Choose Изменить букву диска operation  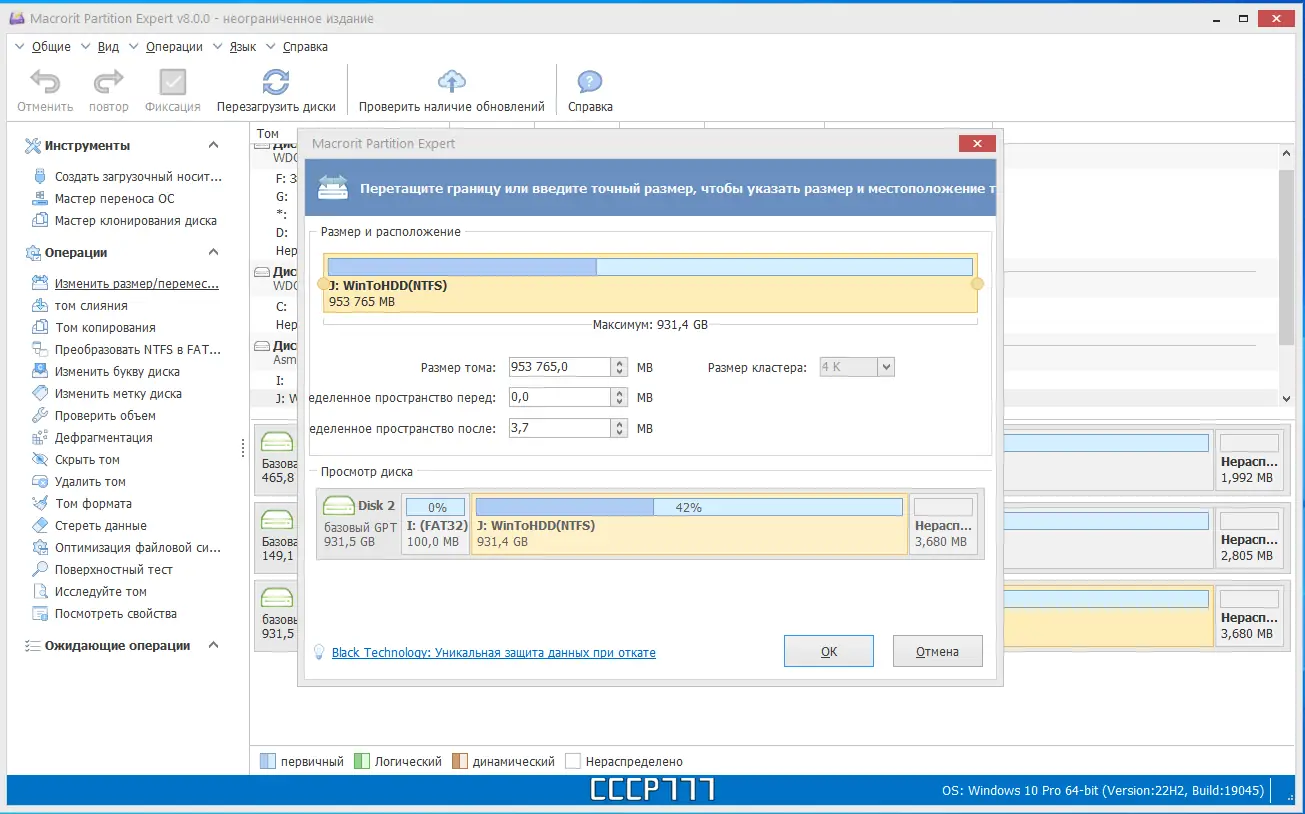(x=117, y=372)
